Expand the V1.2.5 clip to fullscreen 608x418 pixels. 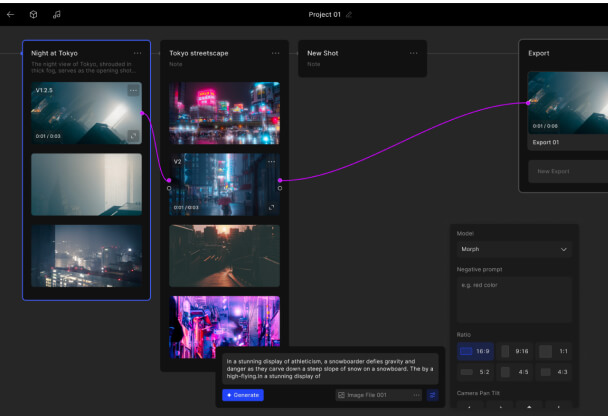133,136
